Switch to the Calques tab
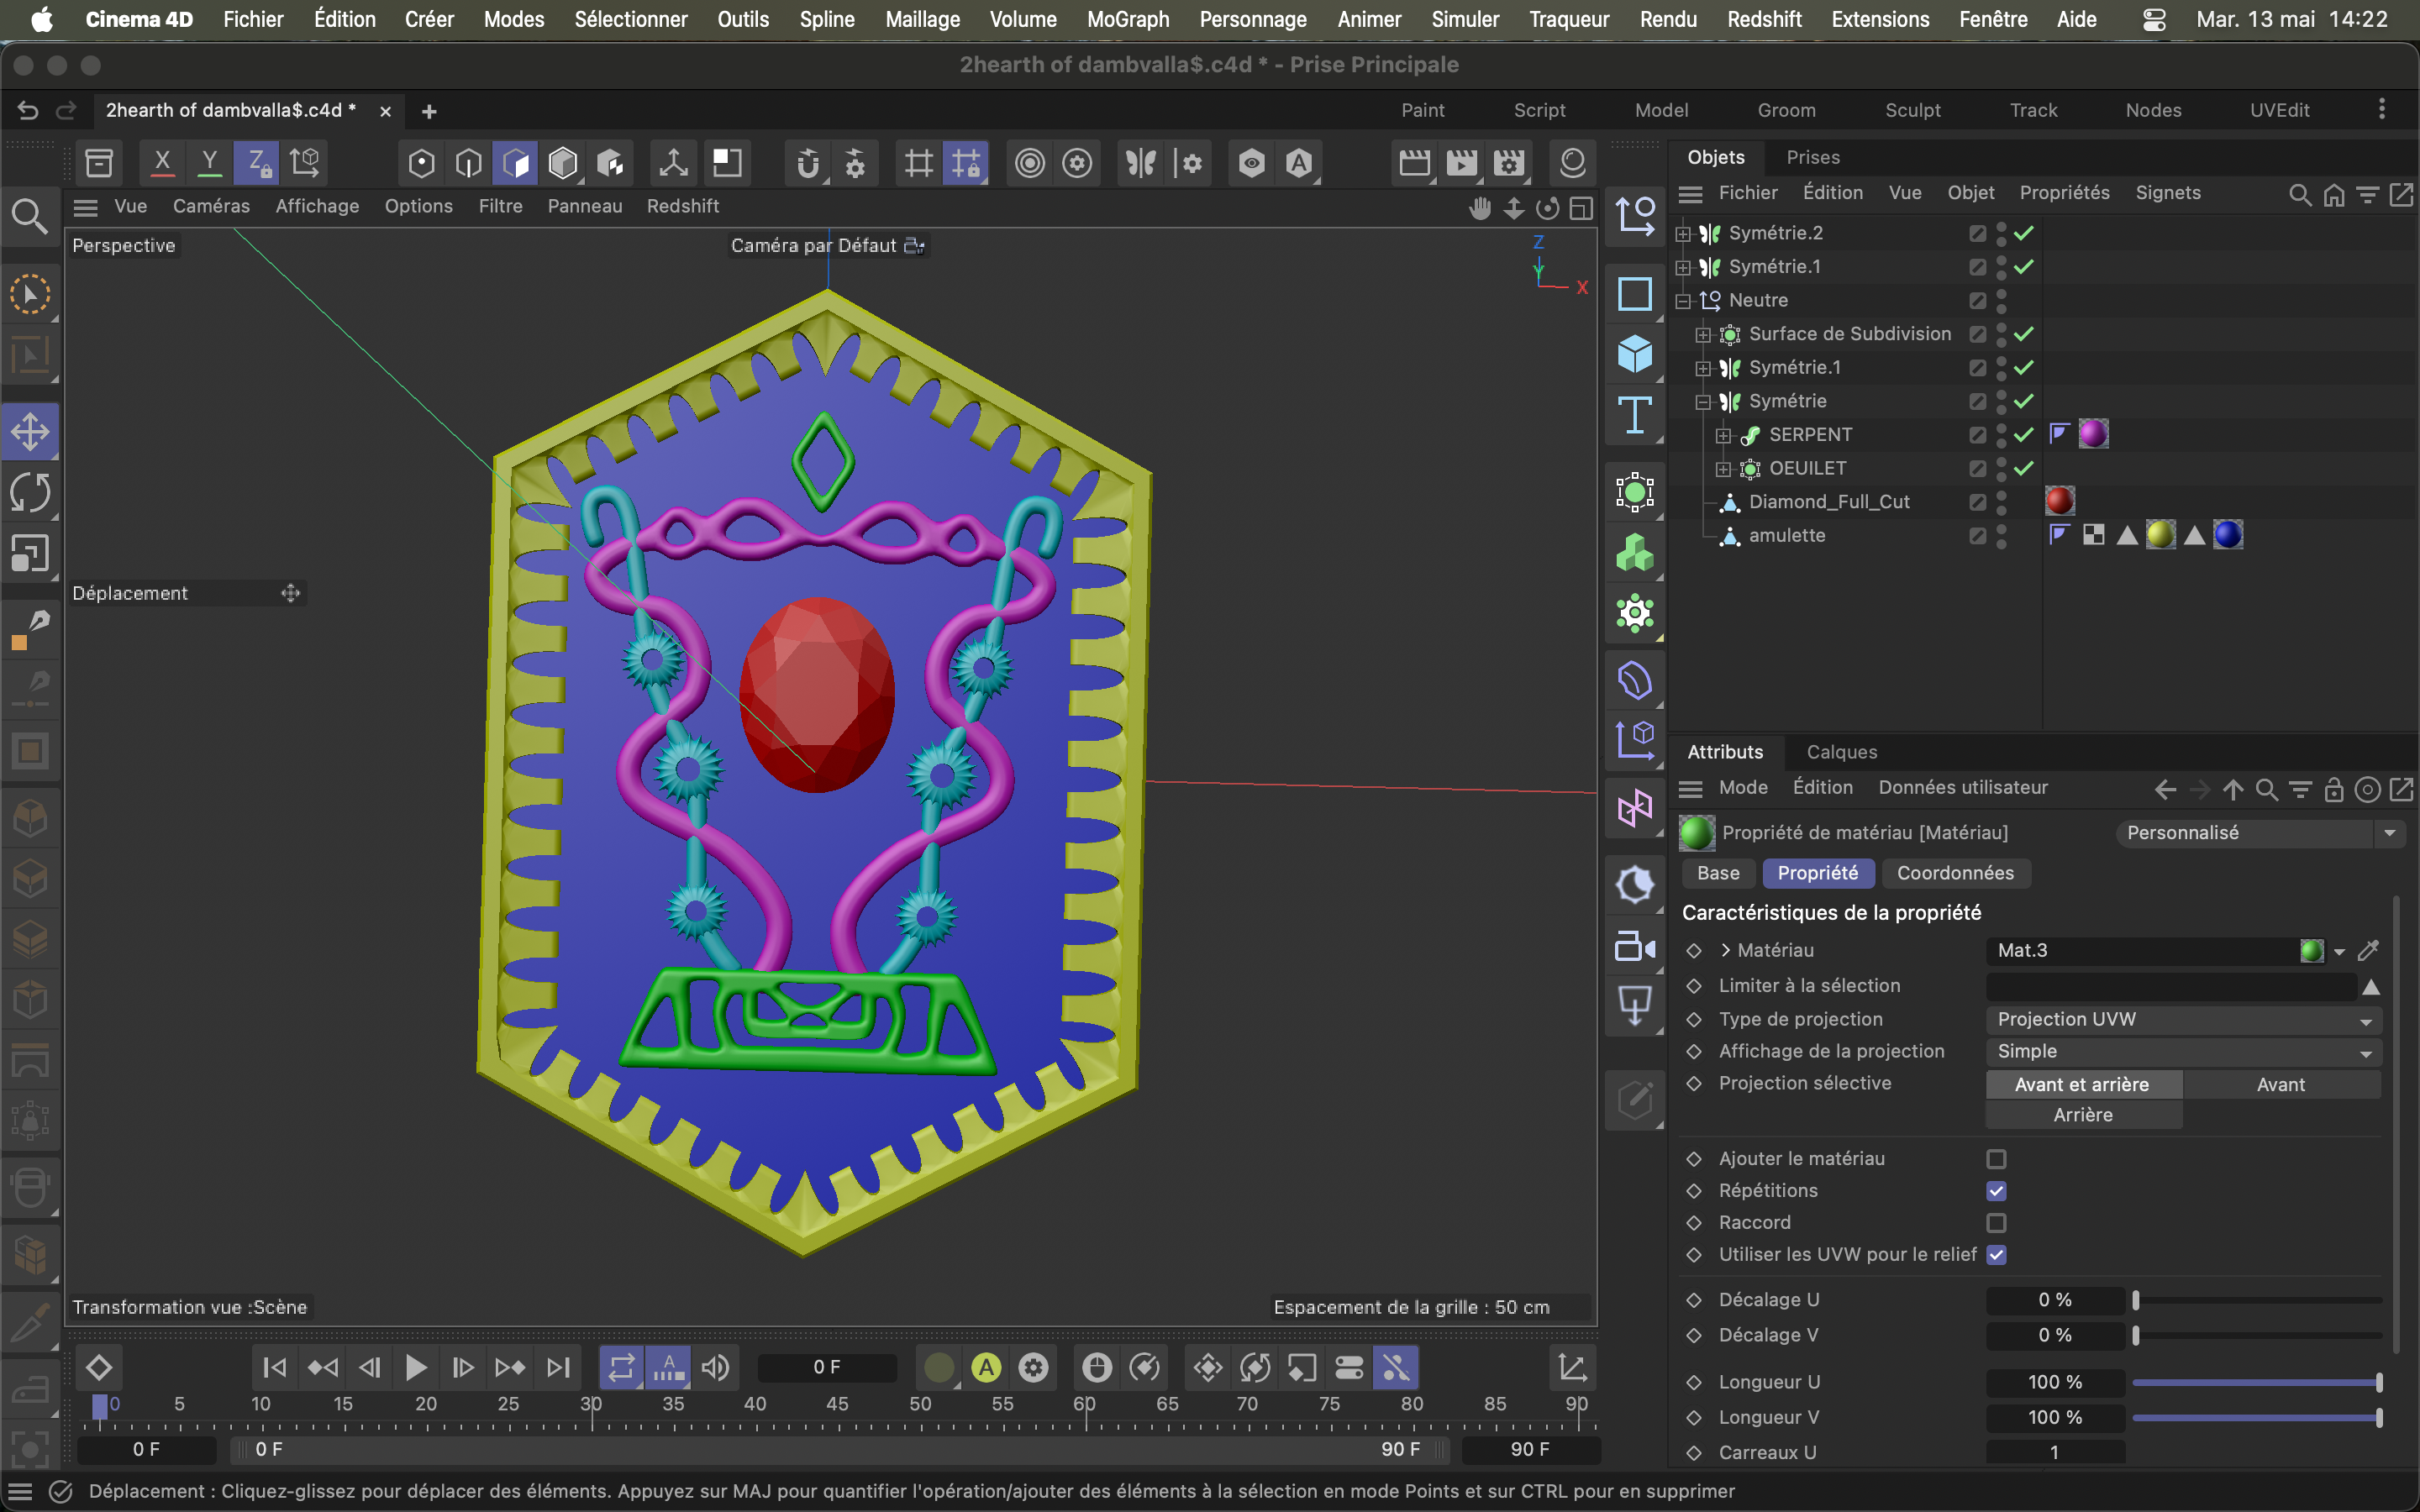Image resolution: width=2420 pixels, height=1512 pixels. (1841, 752)
